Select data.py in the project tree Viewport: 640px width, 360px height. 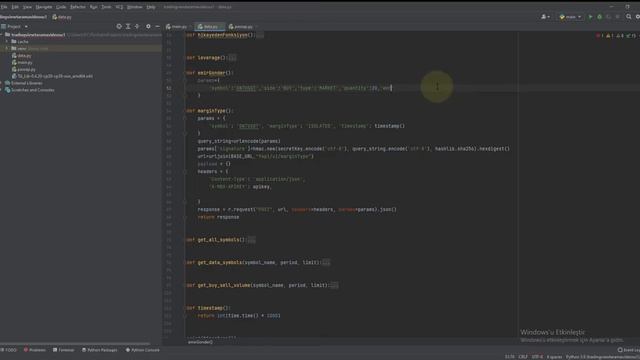pos(22,56)
